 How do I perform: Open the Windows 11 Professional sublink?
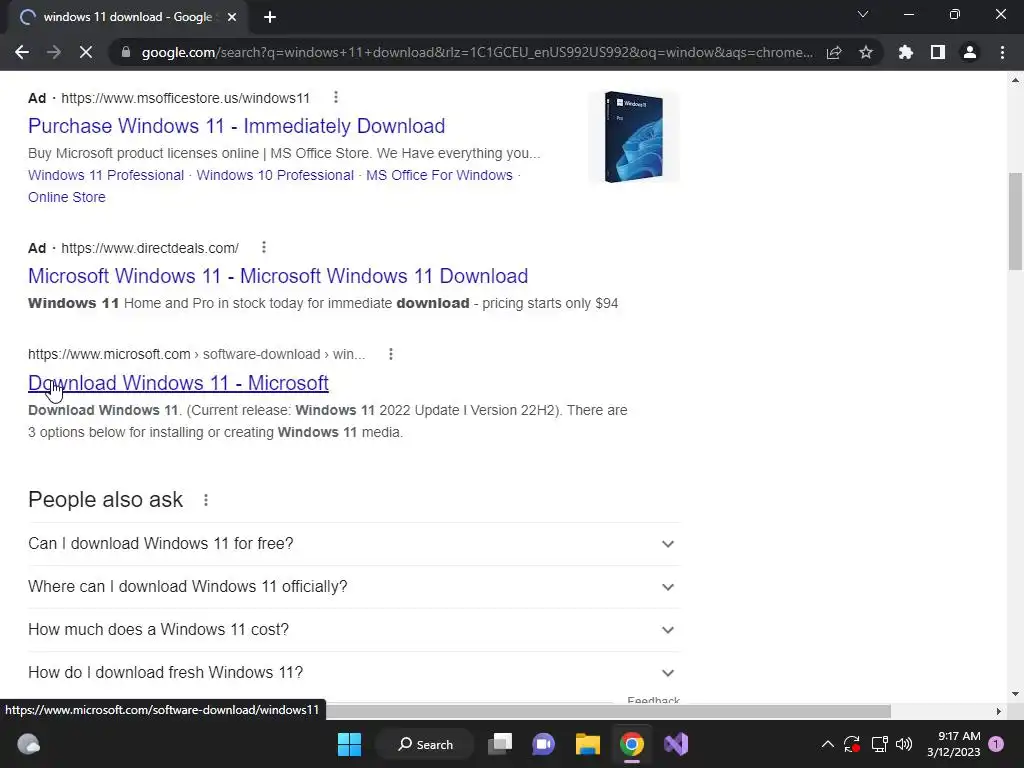pos(106,175)
